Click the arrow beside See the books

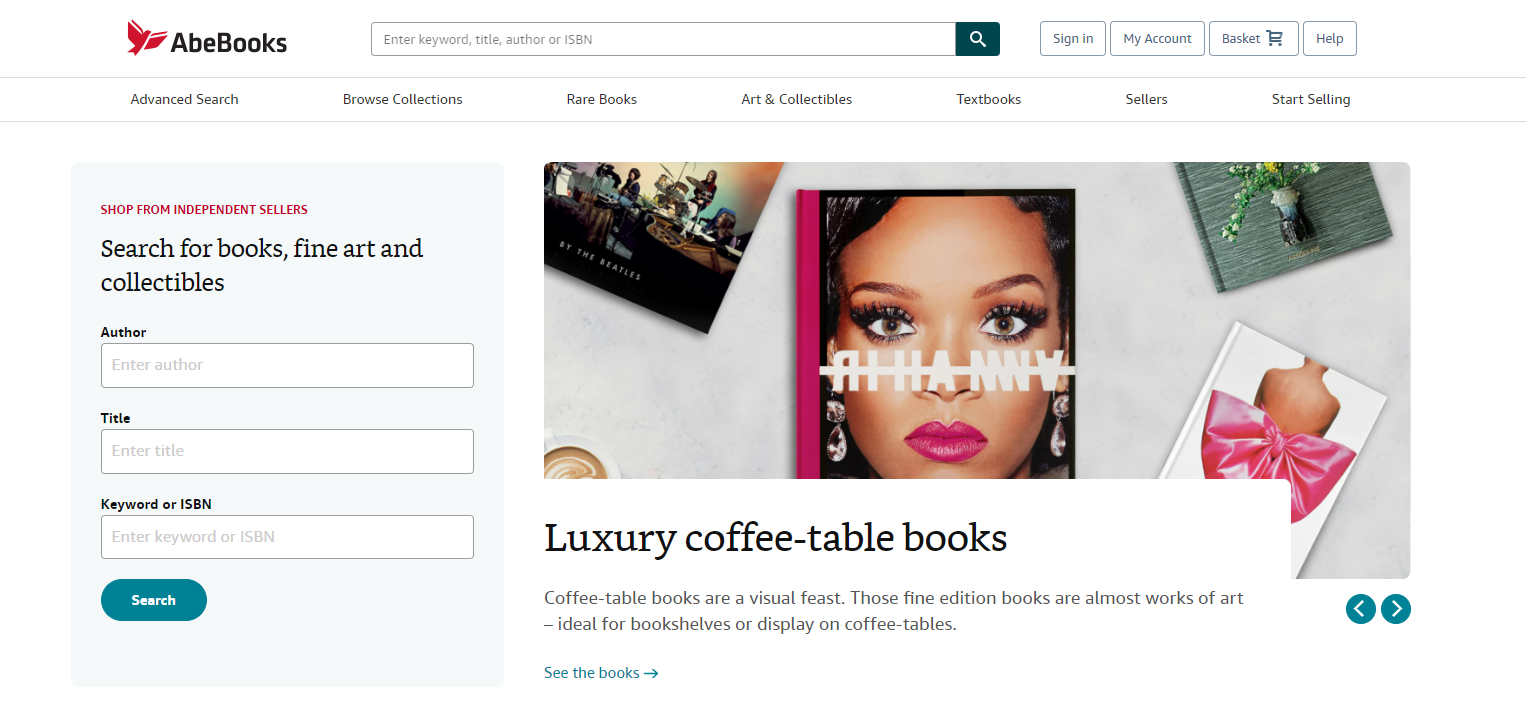click(x=652, y=672)
